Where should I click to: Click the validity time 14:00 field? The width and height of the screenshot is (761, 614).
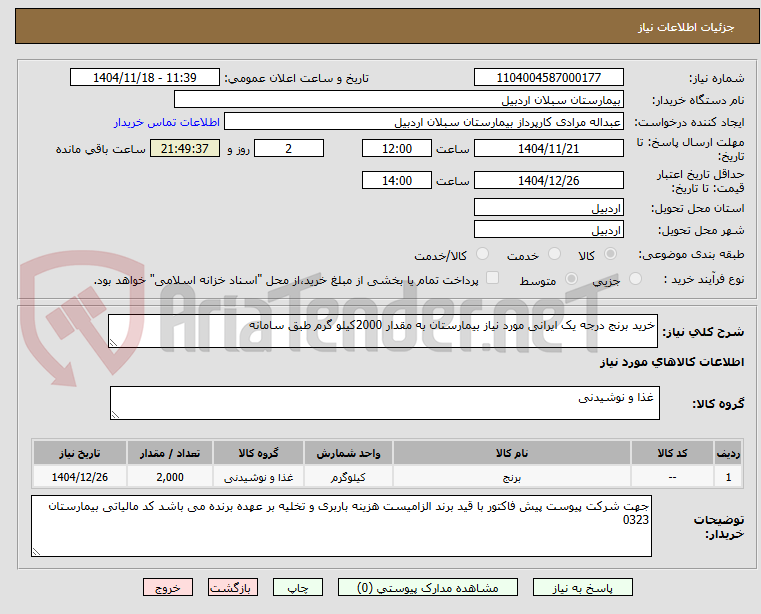pyautogui.click(x=397, y=181)
